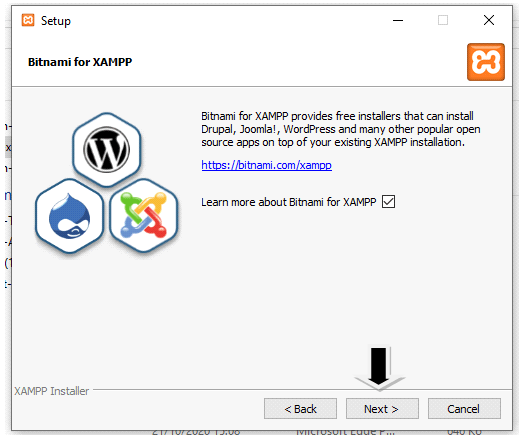
Task: Click the Setup title bar XAMPP icon
Action: (x=28, y=20)
